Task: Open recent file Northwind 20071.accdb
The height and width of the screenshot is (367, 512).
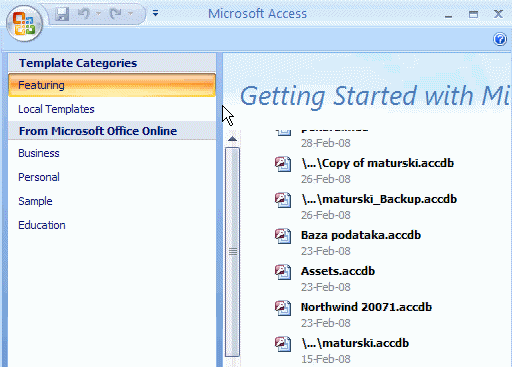Action: coord(366,307)
